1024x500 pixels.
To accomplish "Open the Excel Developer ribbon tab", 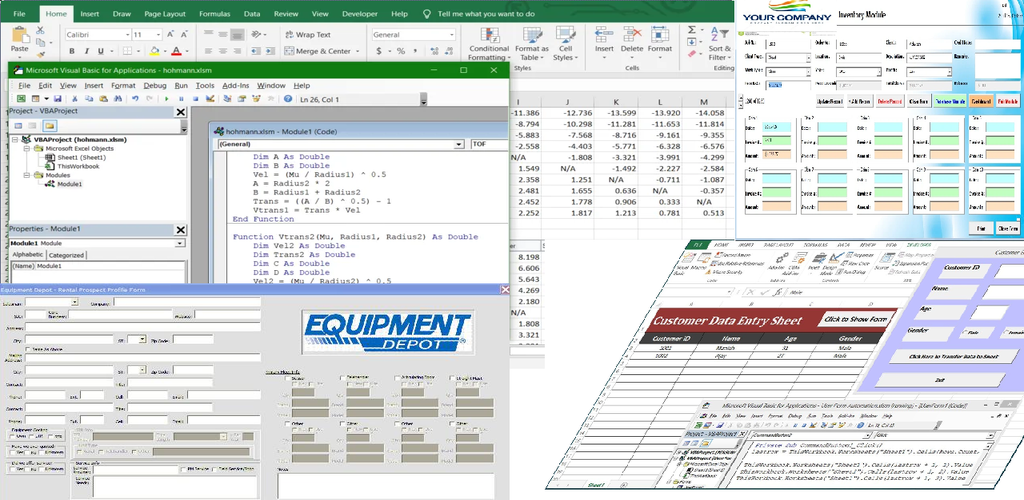I will 360,14.
